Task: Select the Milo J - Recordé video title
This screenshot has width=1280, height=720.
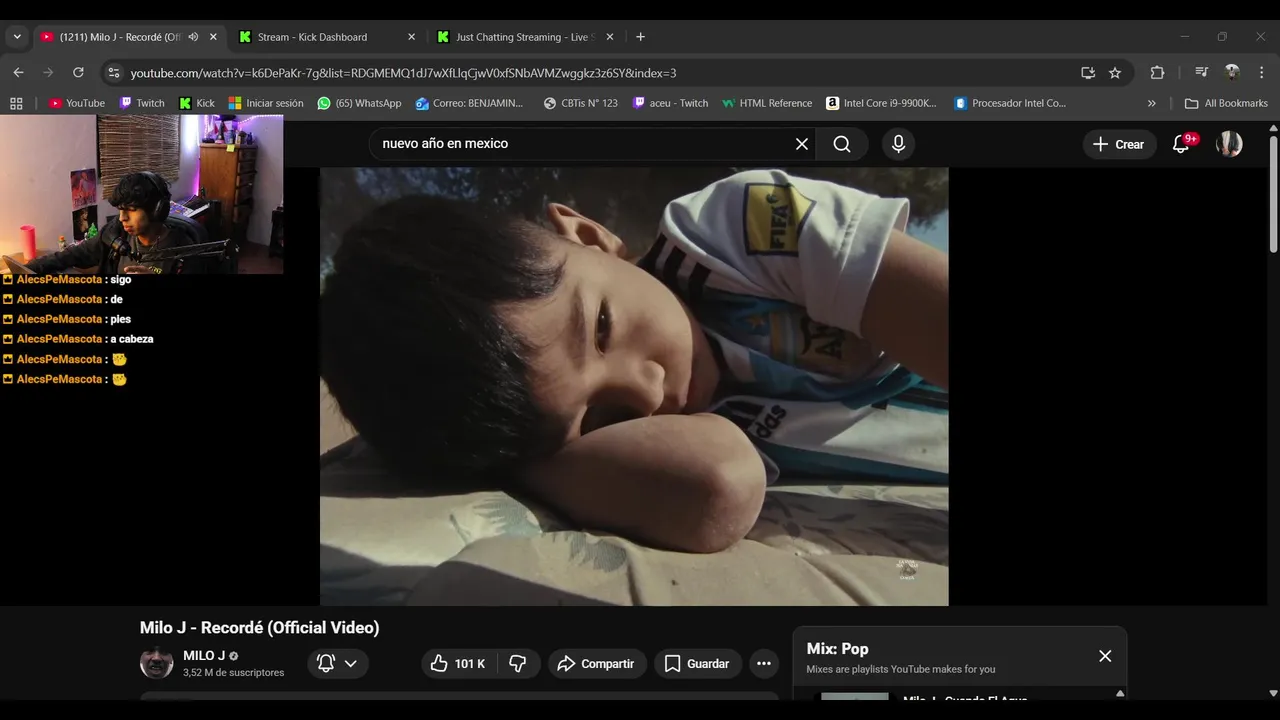Action: point(259,628)
